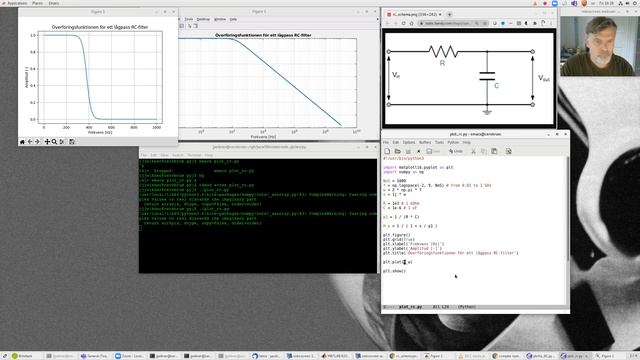Image resolution: width=640 pixels, height=360 pixels.
Task: Click plot_rc.py in Emacs mode line
Action: coord(410,307)
